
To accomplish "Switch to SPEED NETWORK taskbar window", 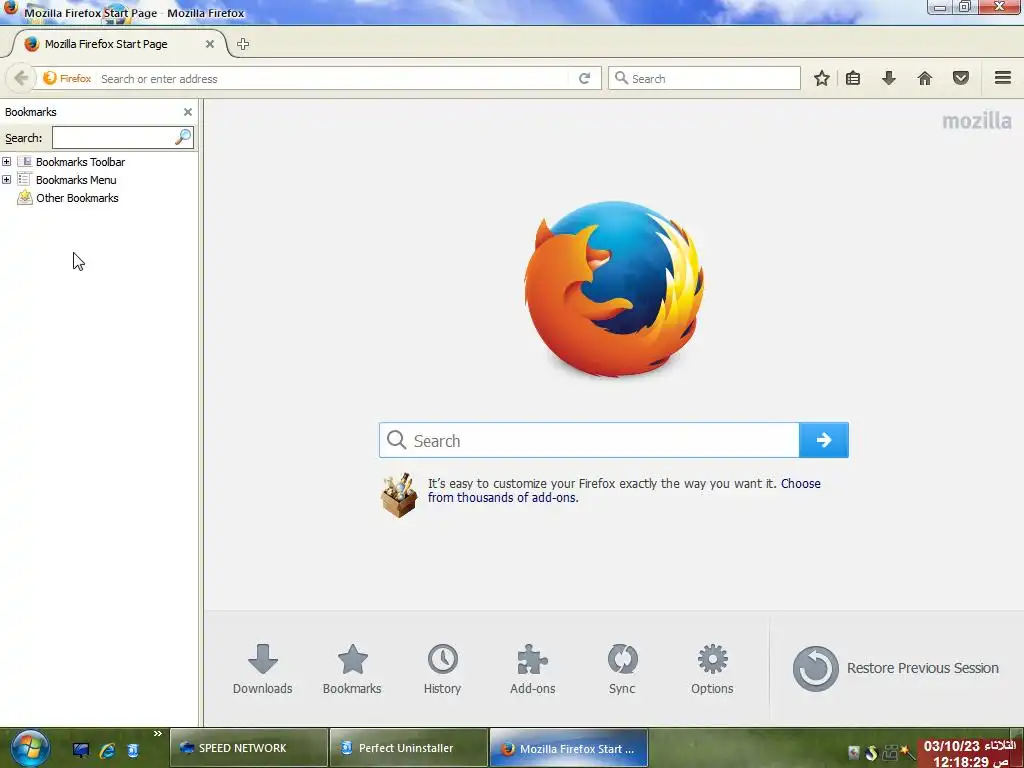I will 248,748.
